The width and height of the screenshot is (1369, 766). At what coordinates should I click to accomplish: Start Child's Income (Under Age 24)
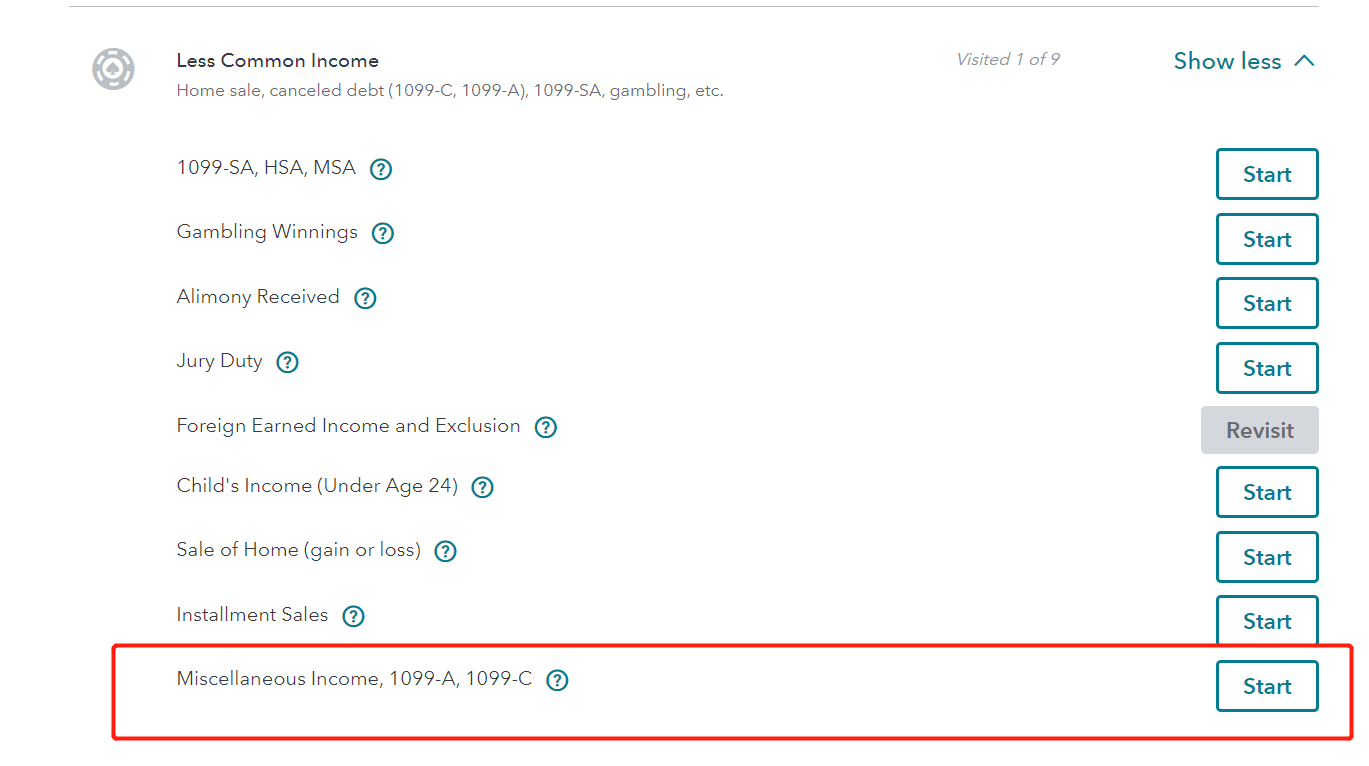(x=1266, y=492)
